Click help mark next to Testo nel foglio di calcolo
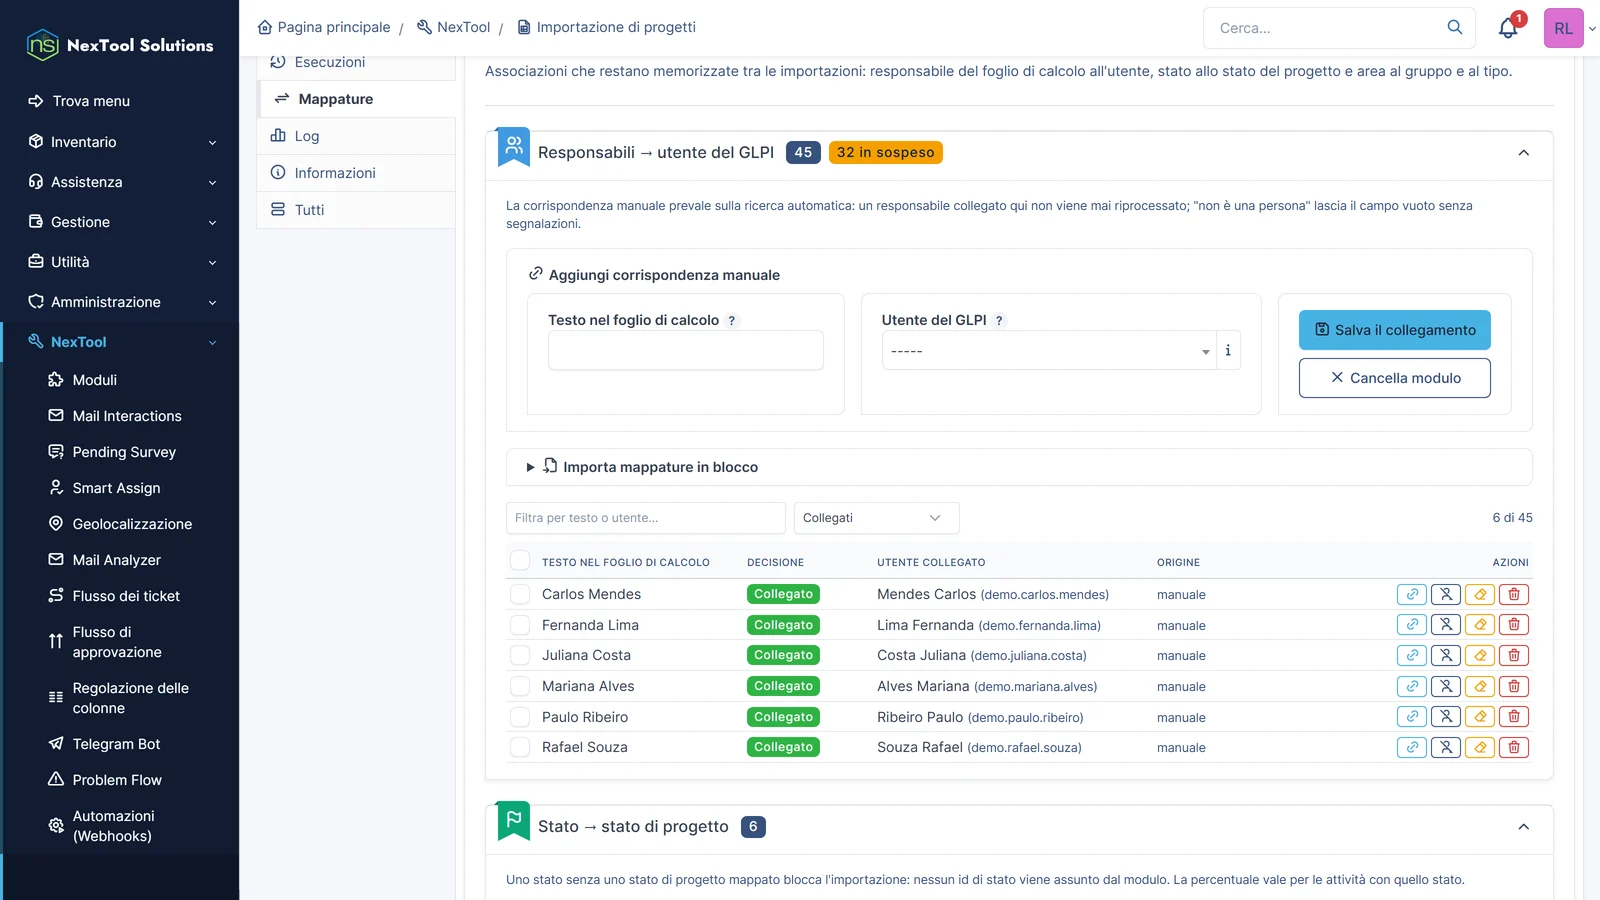Image resolution: width=1600 pixels, height=900 pixels. 732,321
